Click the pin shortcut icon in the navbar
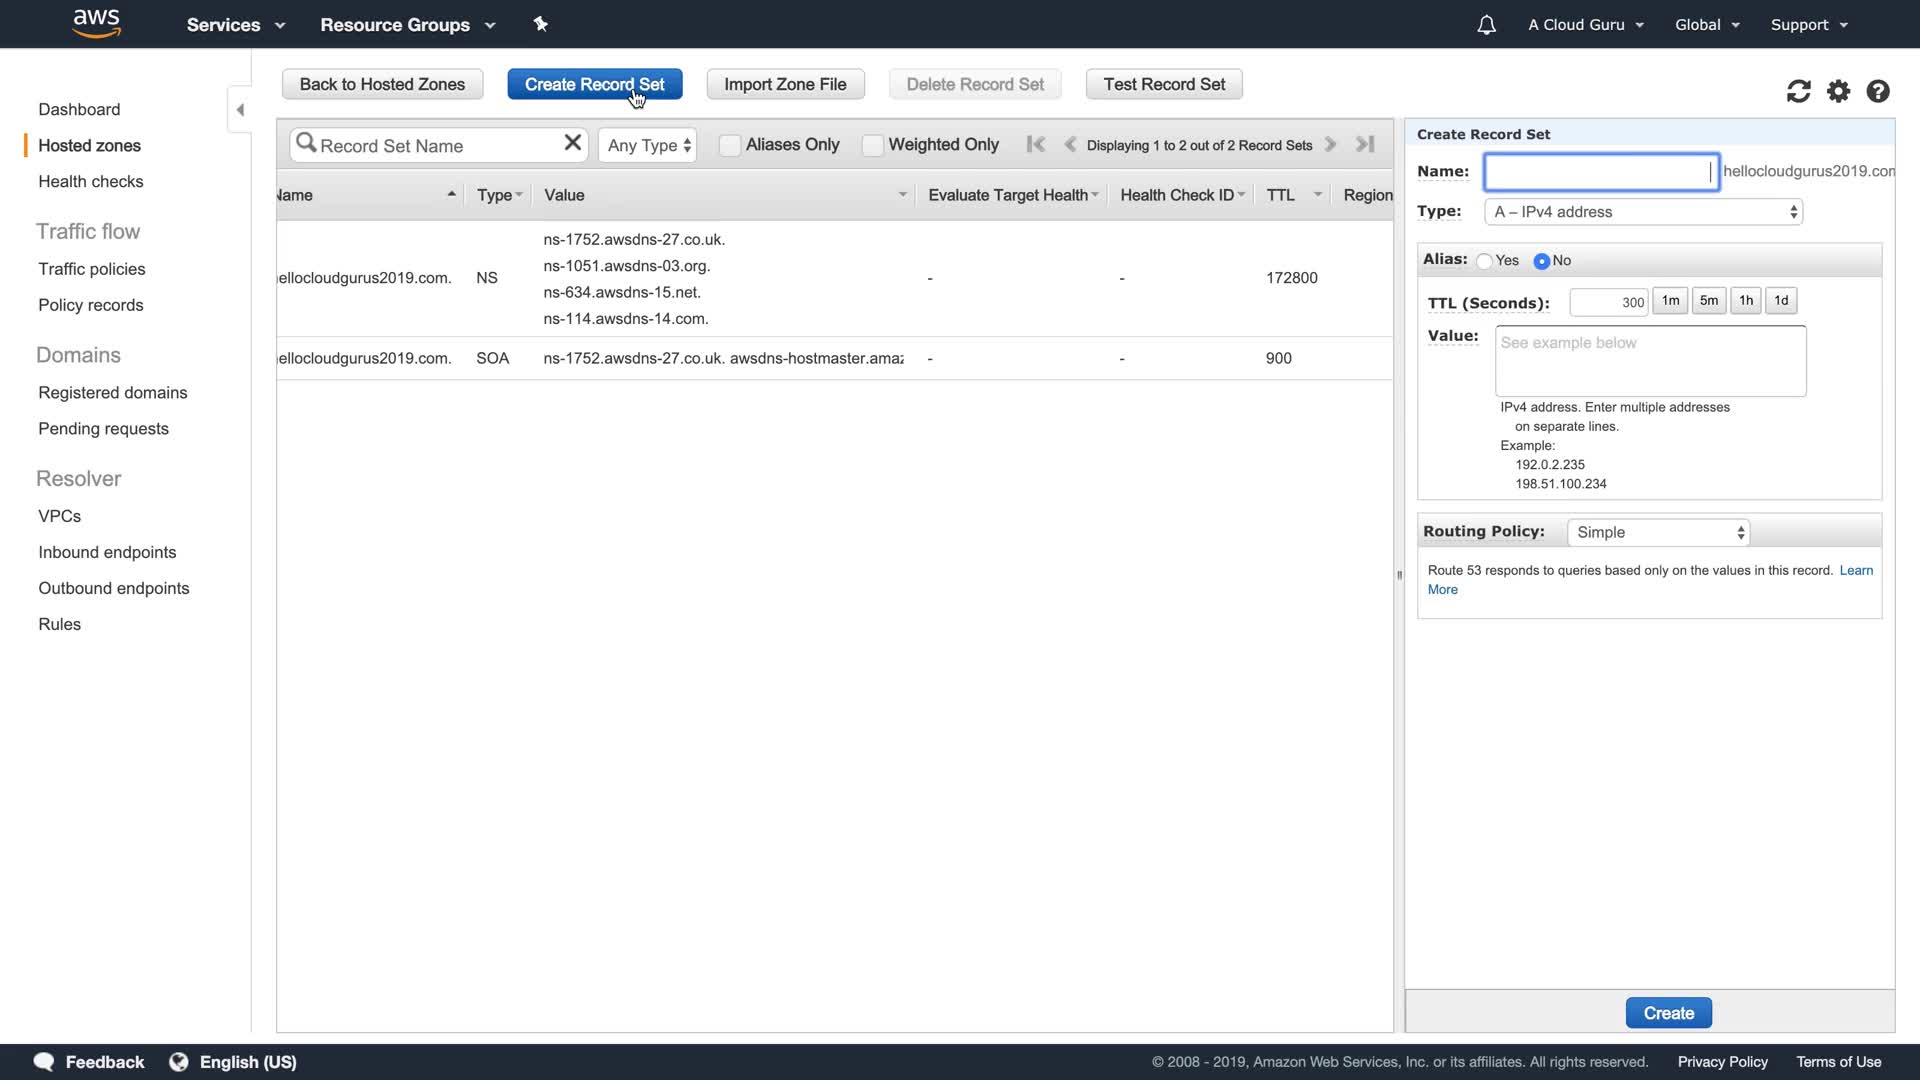1920x1080 pixels. point(541,24)
